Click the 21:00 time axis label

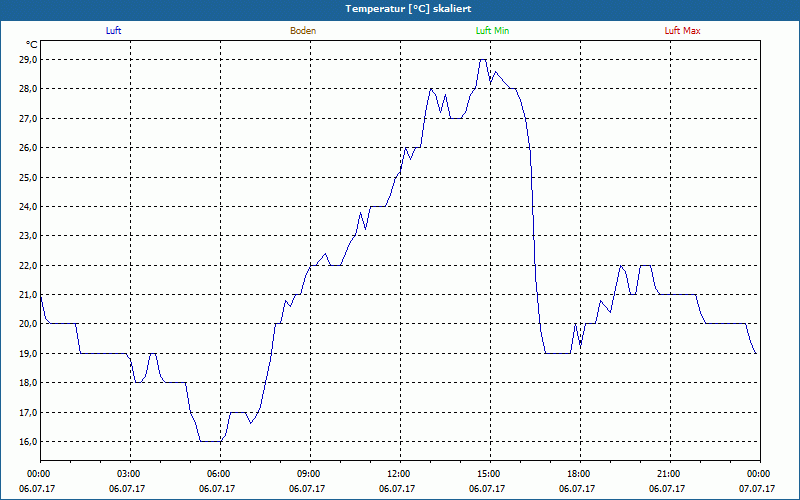[x=670, y=474]
